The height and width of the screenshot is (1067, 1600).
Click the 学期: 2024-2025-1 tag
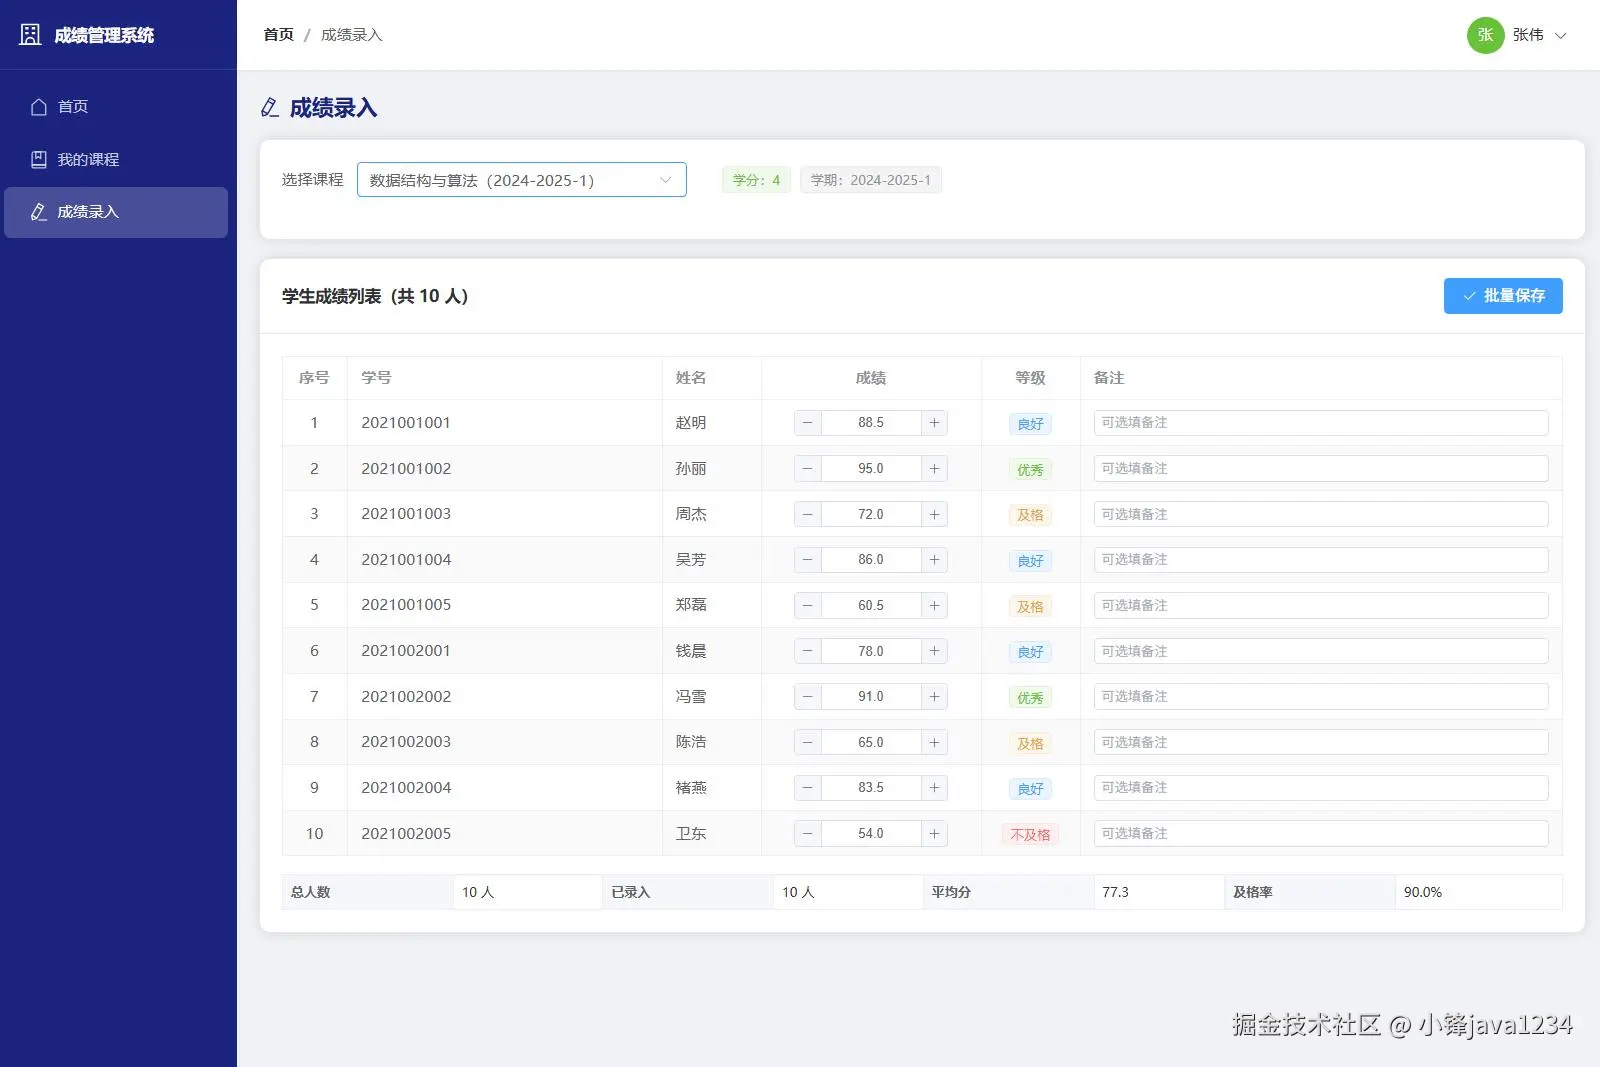[x=870, y=180]
